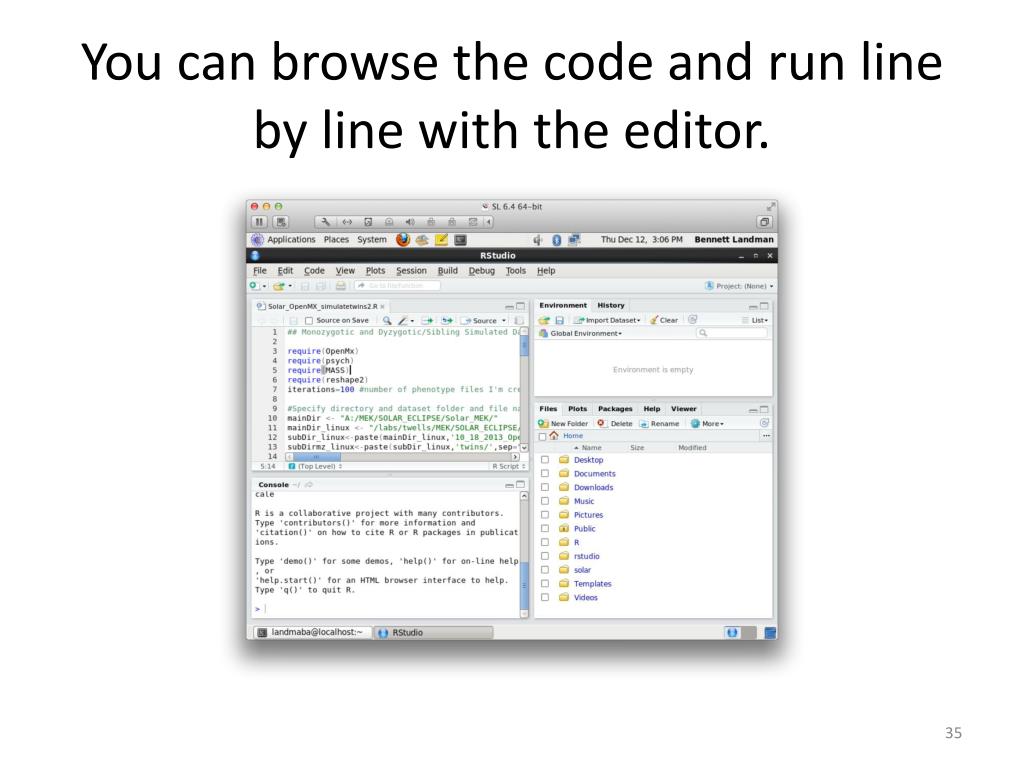Open the R Script file type selector
The height and width of the screenshot is (768, 1024).
(x=508, y=466)
